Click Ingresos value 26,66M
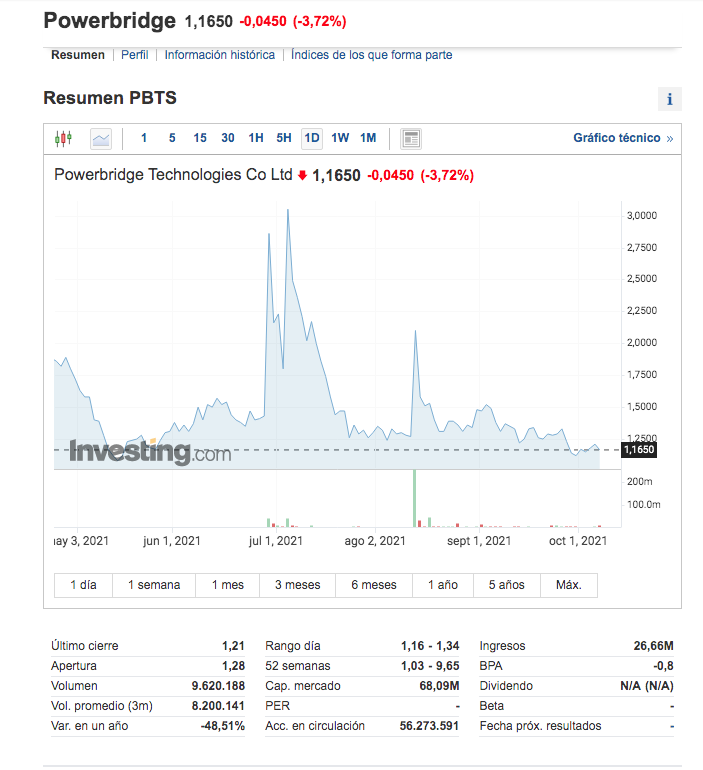 [x=653, y=646]
